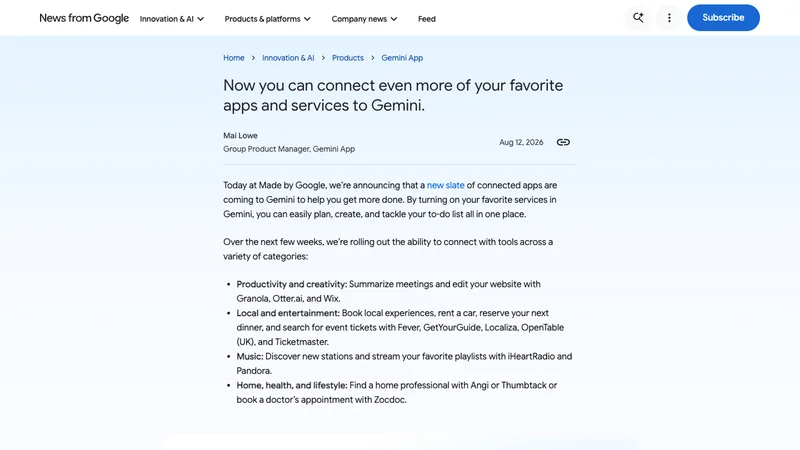Click the Subscribe button

tap(723, 18)
